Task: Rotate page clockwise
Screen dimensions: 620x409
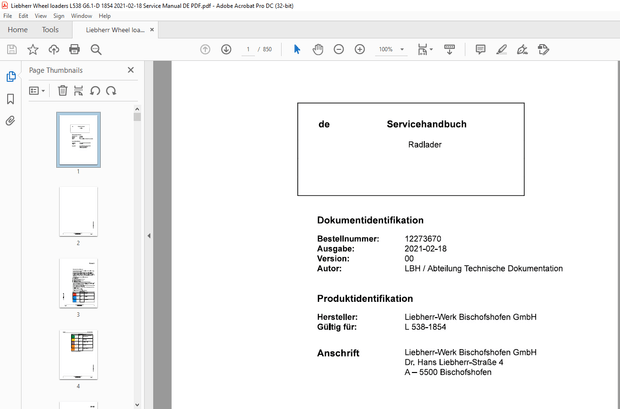Action: 111,91
